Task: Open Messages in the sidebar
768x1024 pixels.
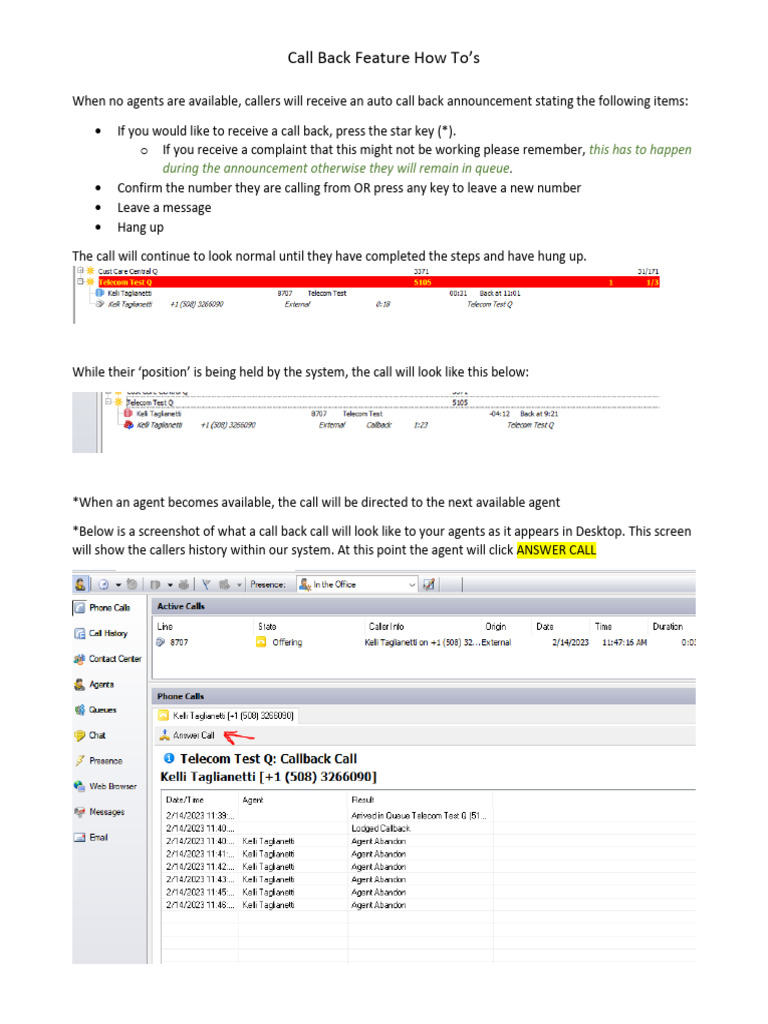Action: (x=99, y=811)
